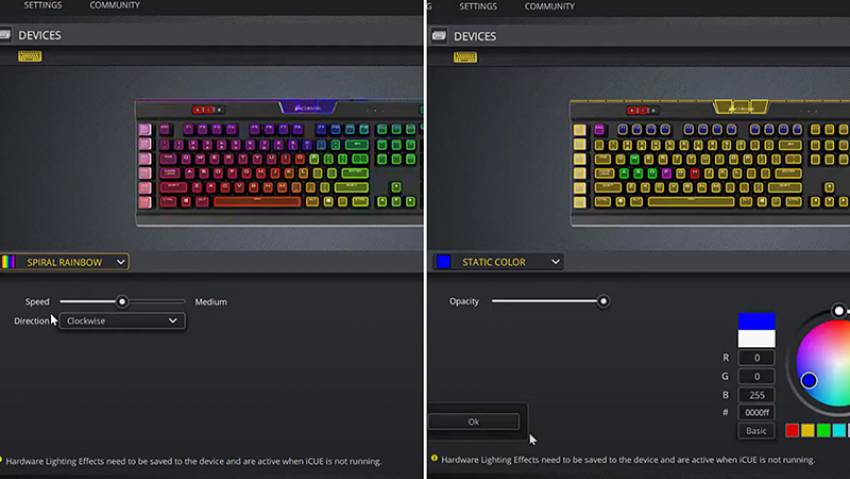Click the Corsair logo on the left keyboard
The height and width of the screenshot is (479, 850).
point(307,108)
